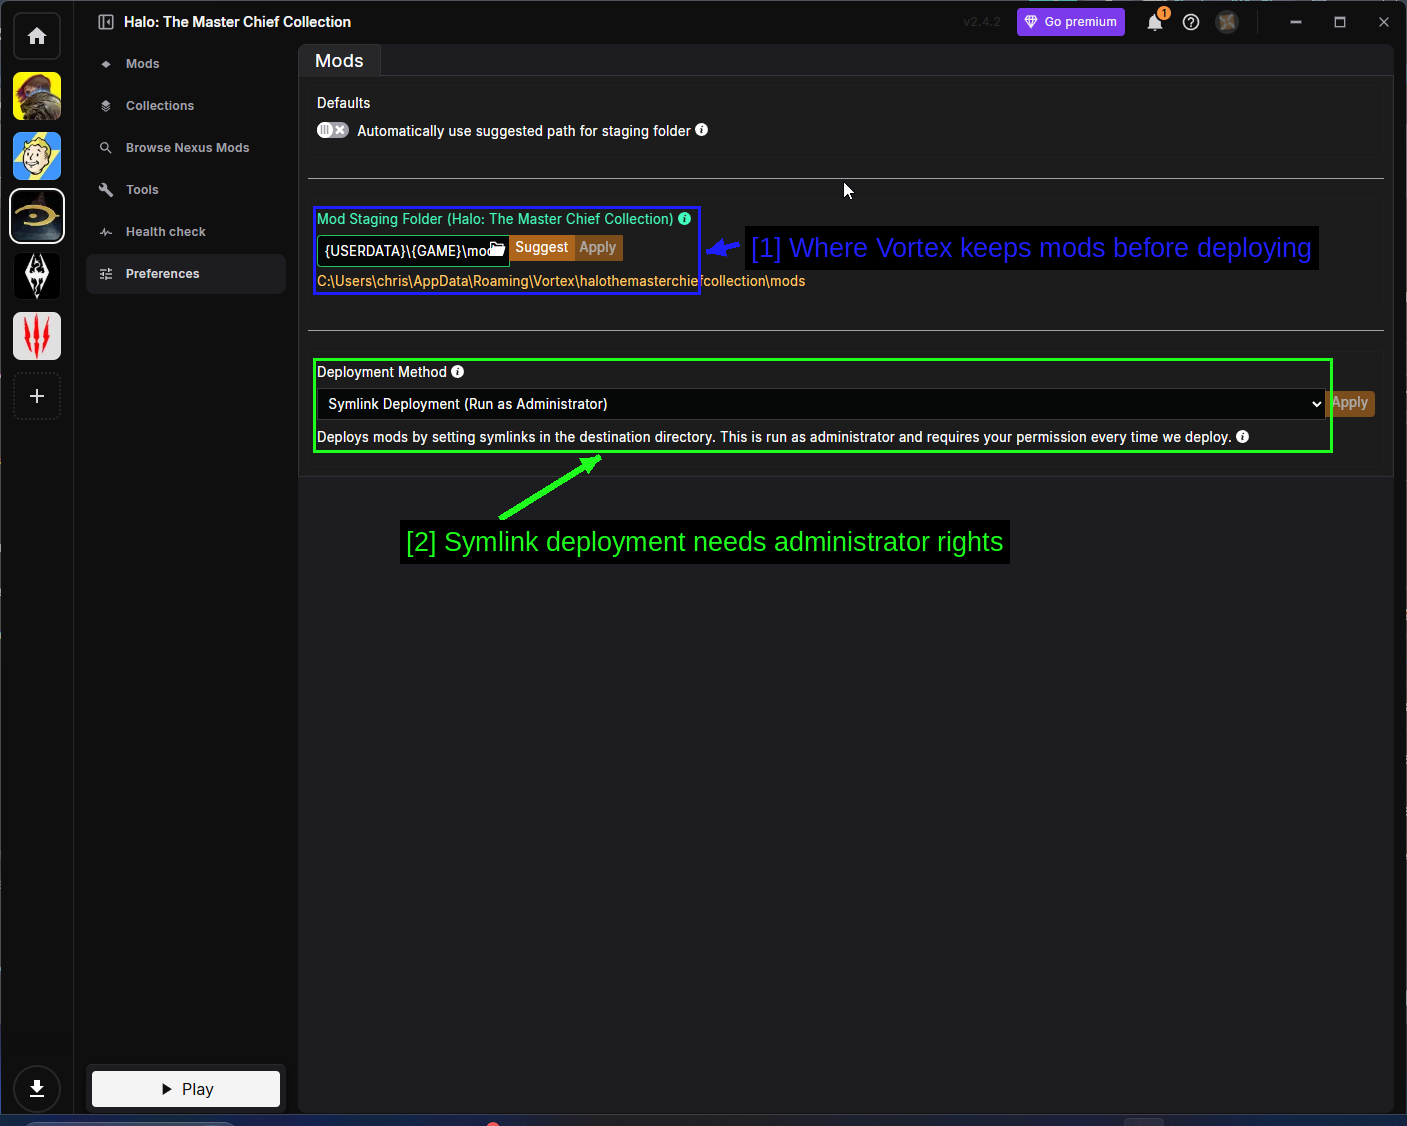This screenshot has height=1126, width=1407.
Task: Open notifications bell icon
Action: pos(1155,22)
